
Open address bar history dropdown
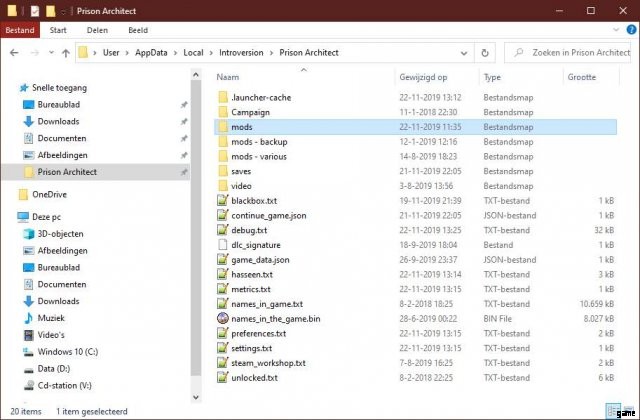pos(464,53)
